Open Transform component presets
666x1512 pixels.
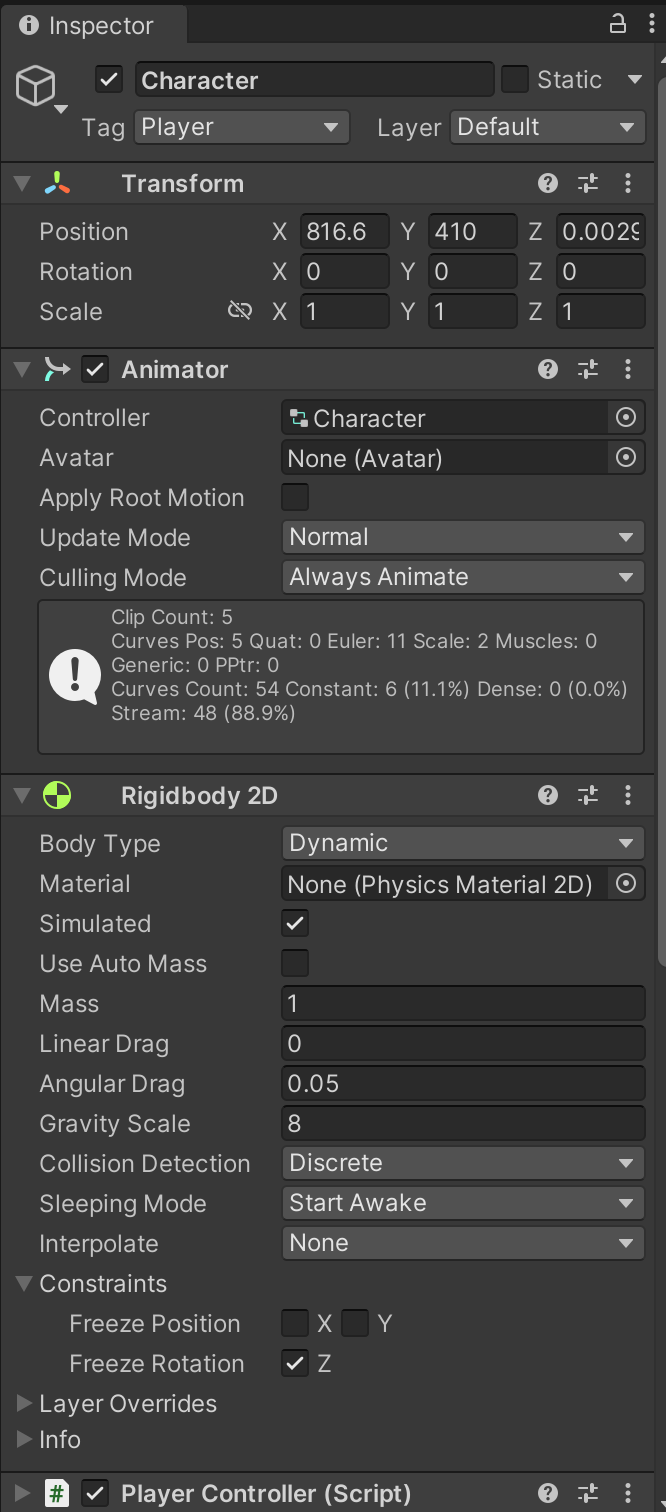click(x=588, y=183)
